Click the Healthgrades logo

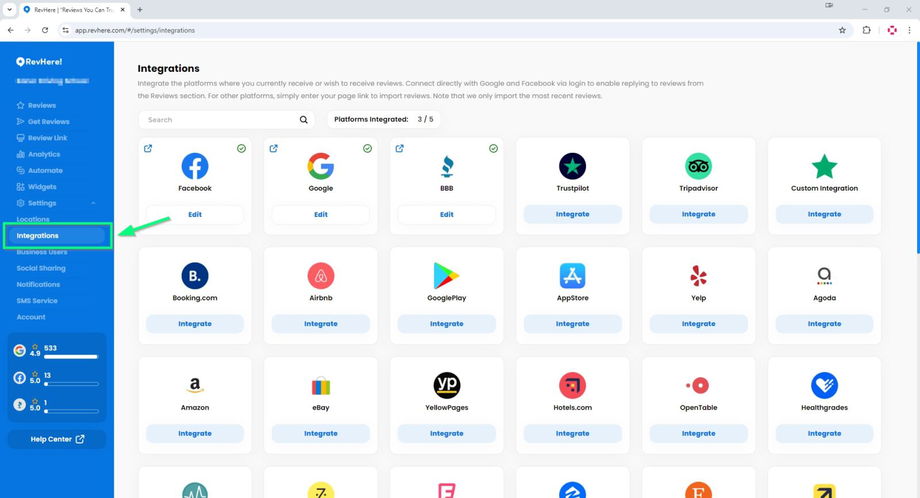pos(824,385)
